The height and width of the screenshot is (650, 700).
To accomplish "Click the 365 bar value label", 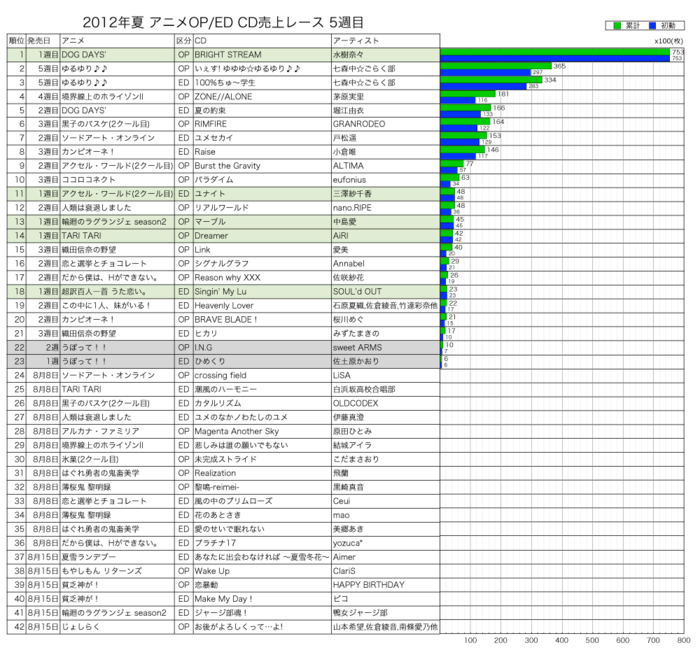I will 559,66.
